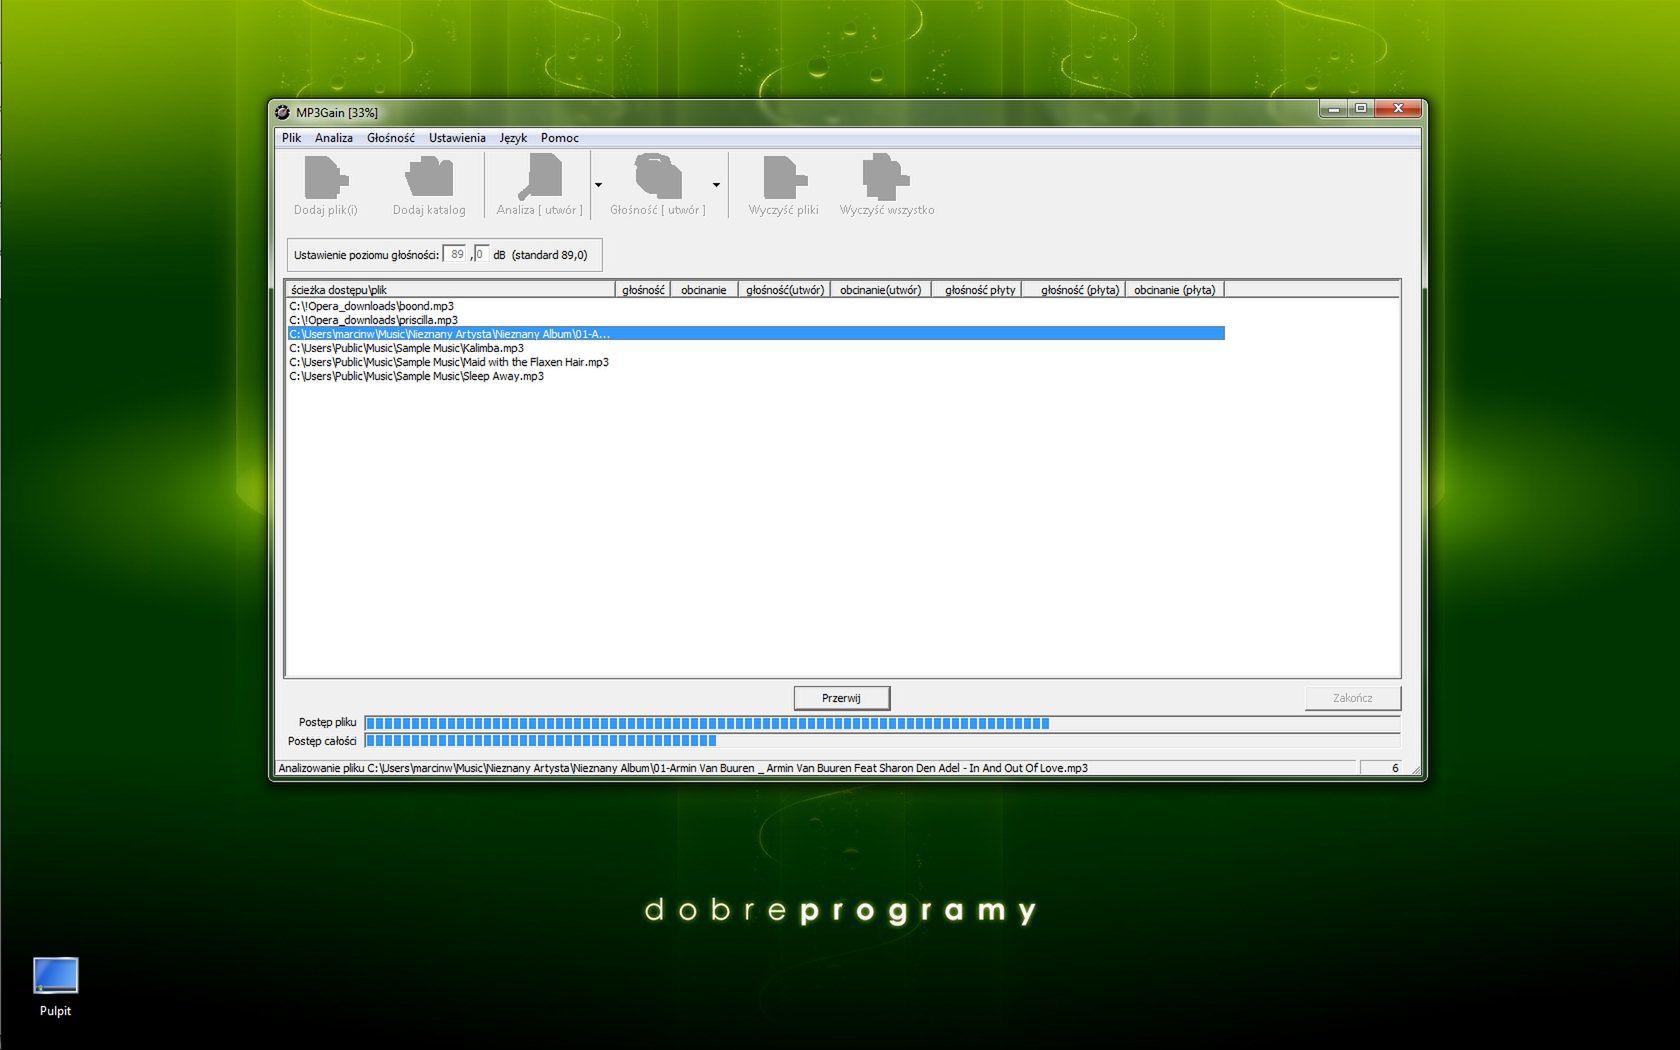Select Maid with the Flaxen Hair.mp3 row
1680x1050 pixels.
click(x=756, y=362)
